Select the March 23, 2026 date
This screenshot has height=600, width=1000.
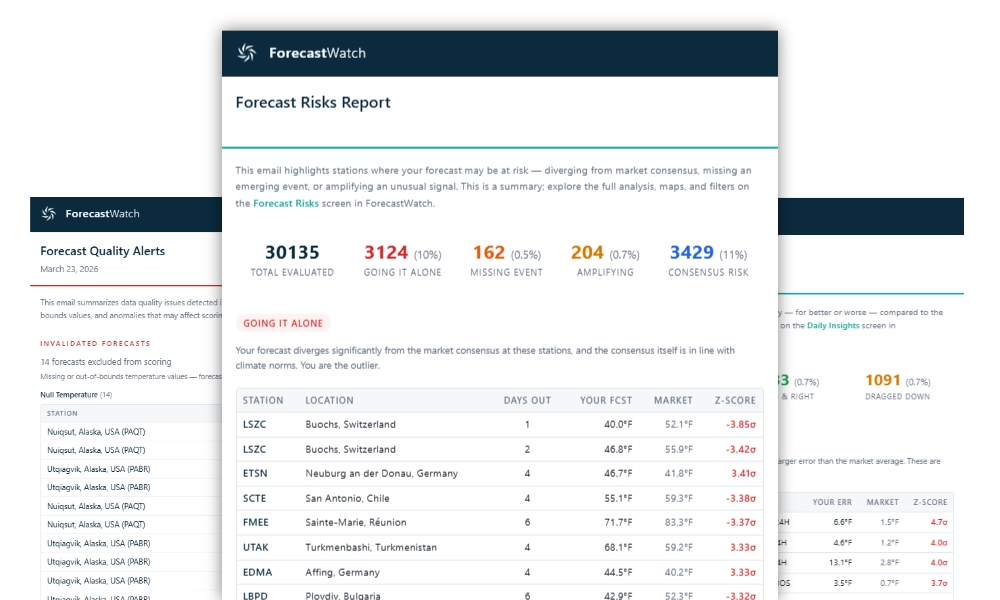(x=69, y=269)
